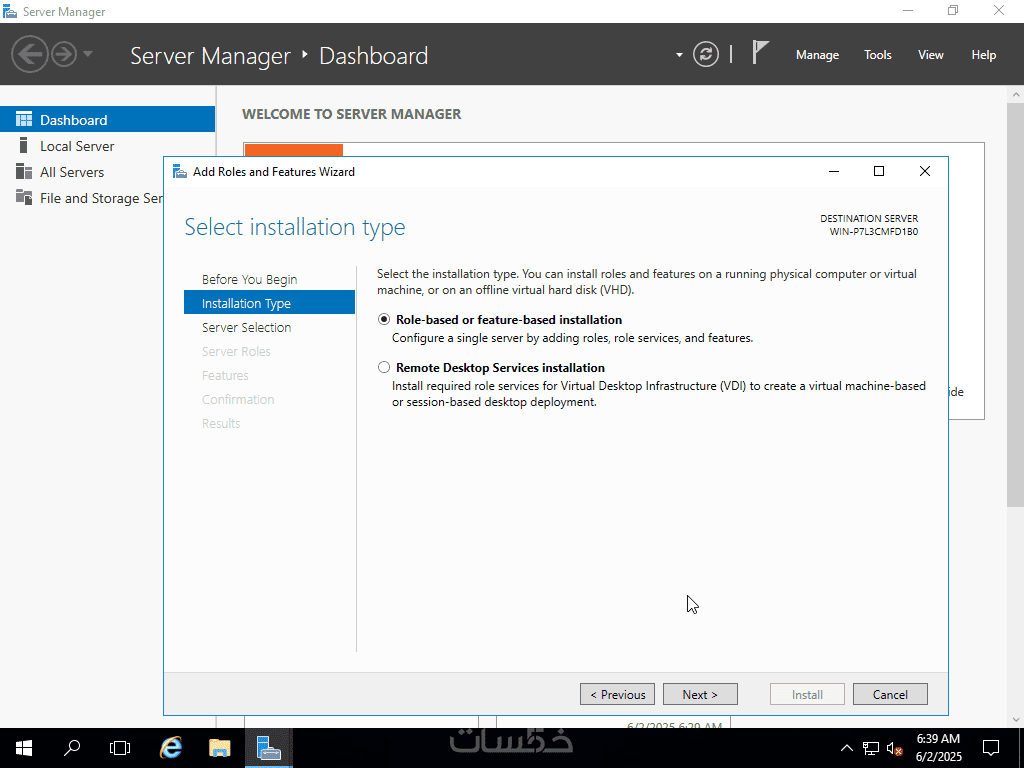Open Task View on the taskbar

point(120,748)
